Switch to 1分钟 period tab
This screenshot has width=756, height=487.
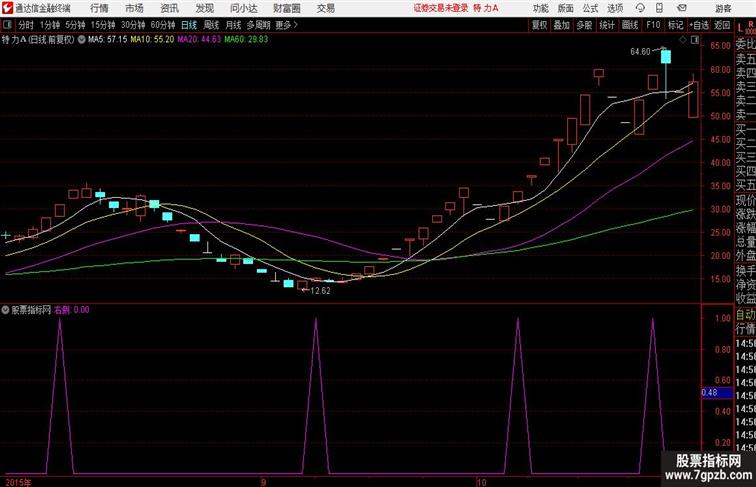pos(50,25)
